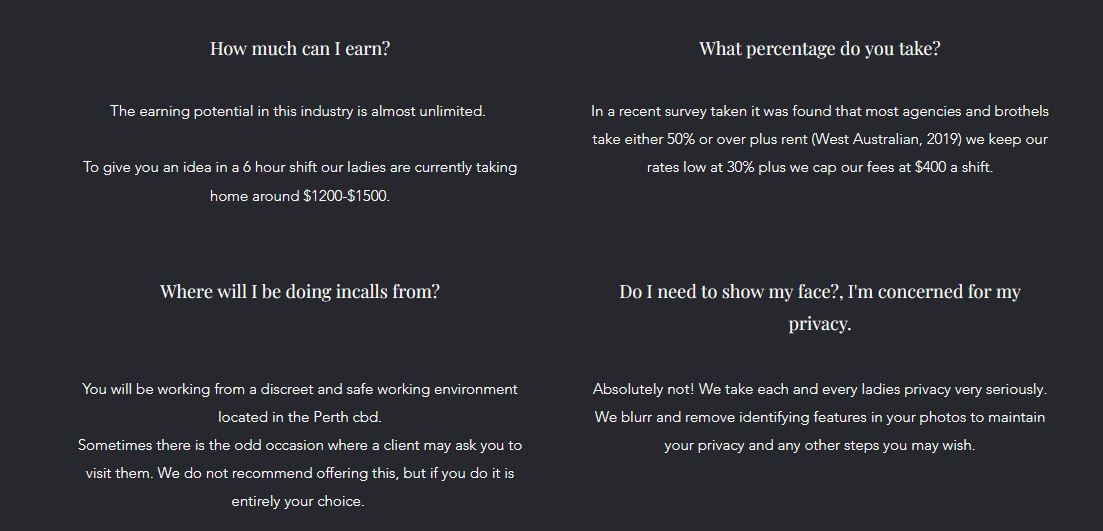Click the sentence about earning potential being unlimited
This screenshot has height=531, width=1103.
click(298, 111)
